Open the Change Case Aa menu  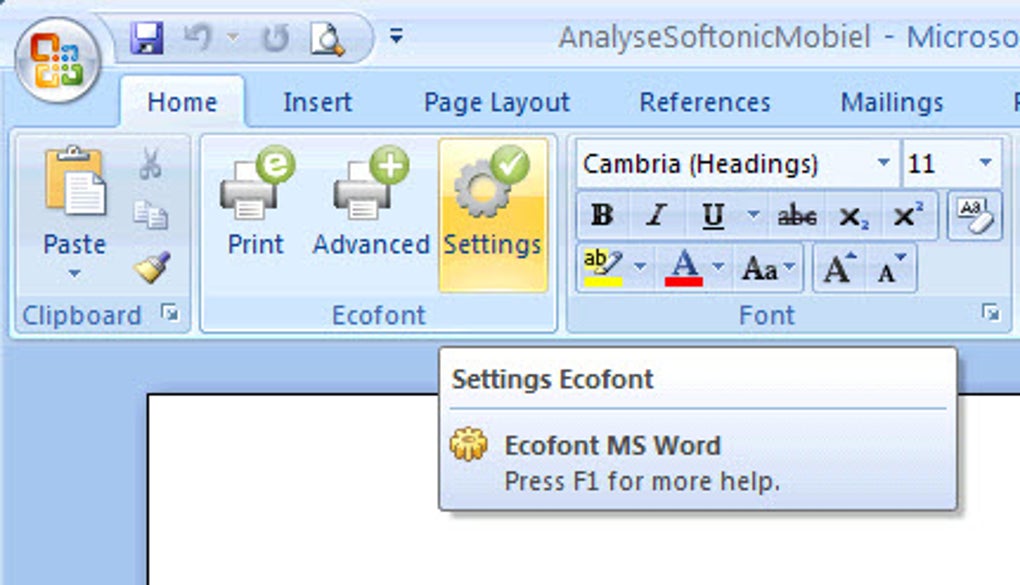point(769,268)
